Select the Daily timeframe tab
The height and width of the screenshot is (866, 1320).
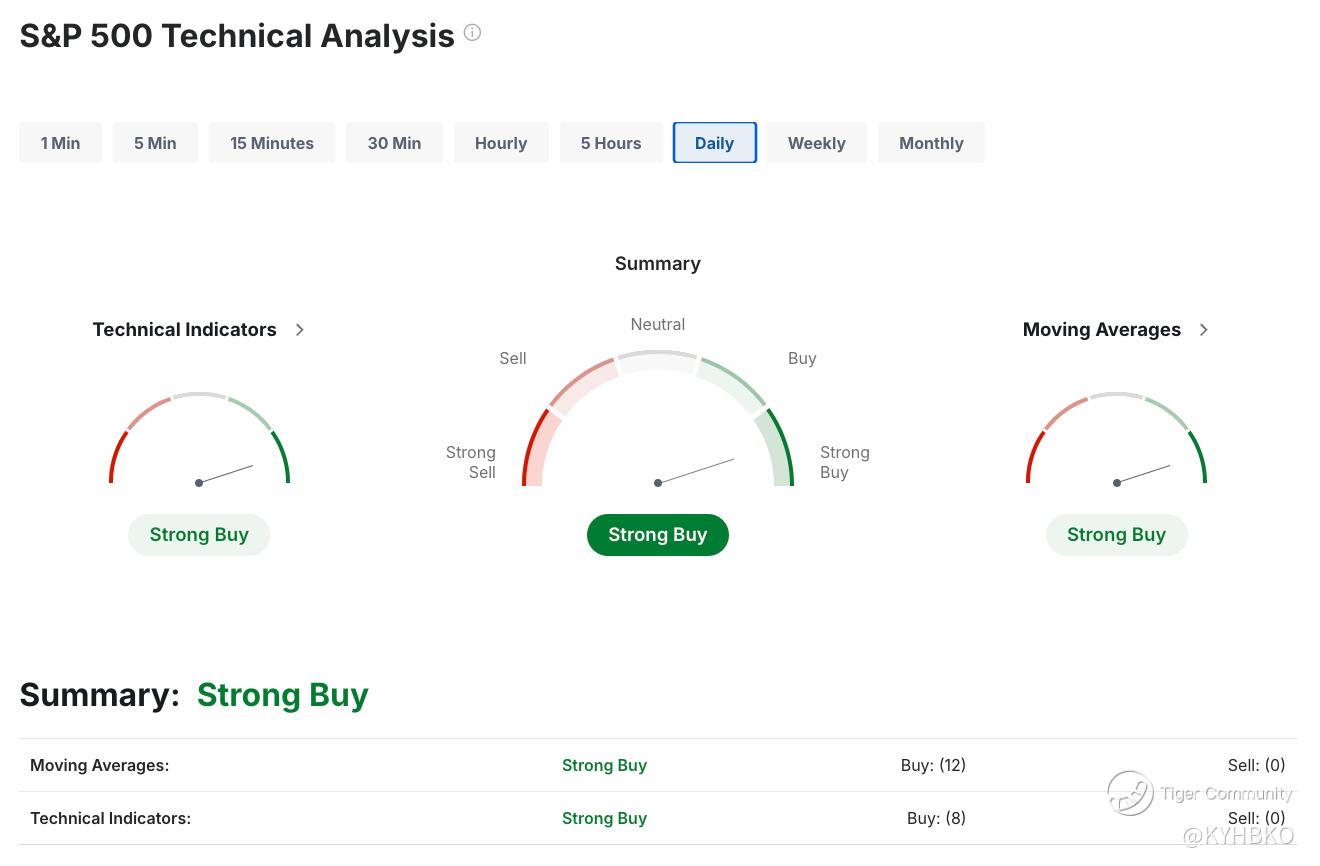tap(714, 143)
